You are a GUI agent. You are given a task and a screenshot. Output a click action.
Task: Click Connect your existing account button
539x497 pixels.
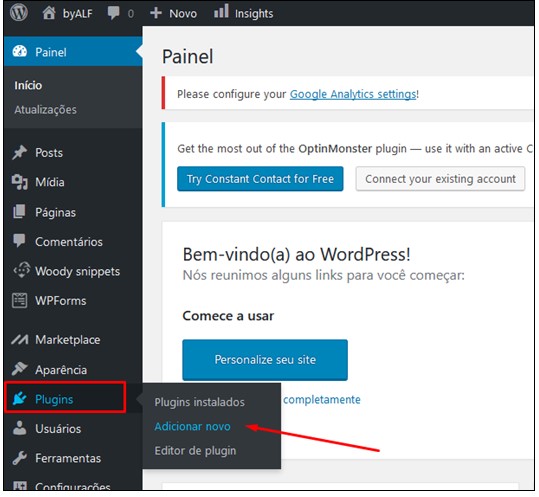tap(440, 179)
